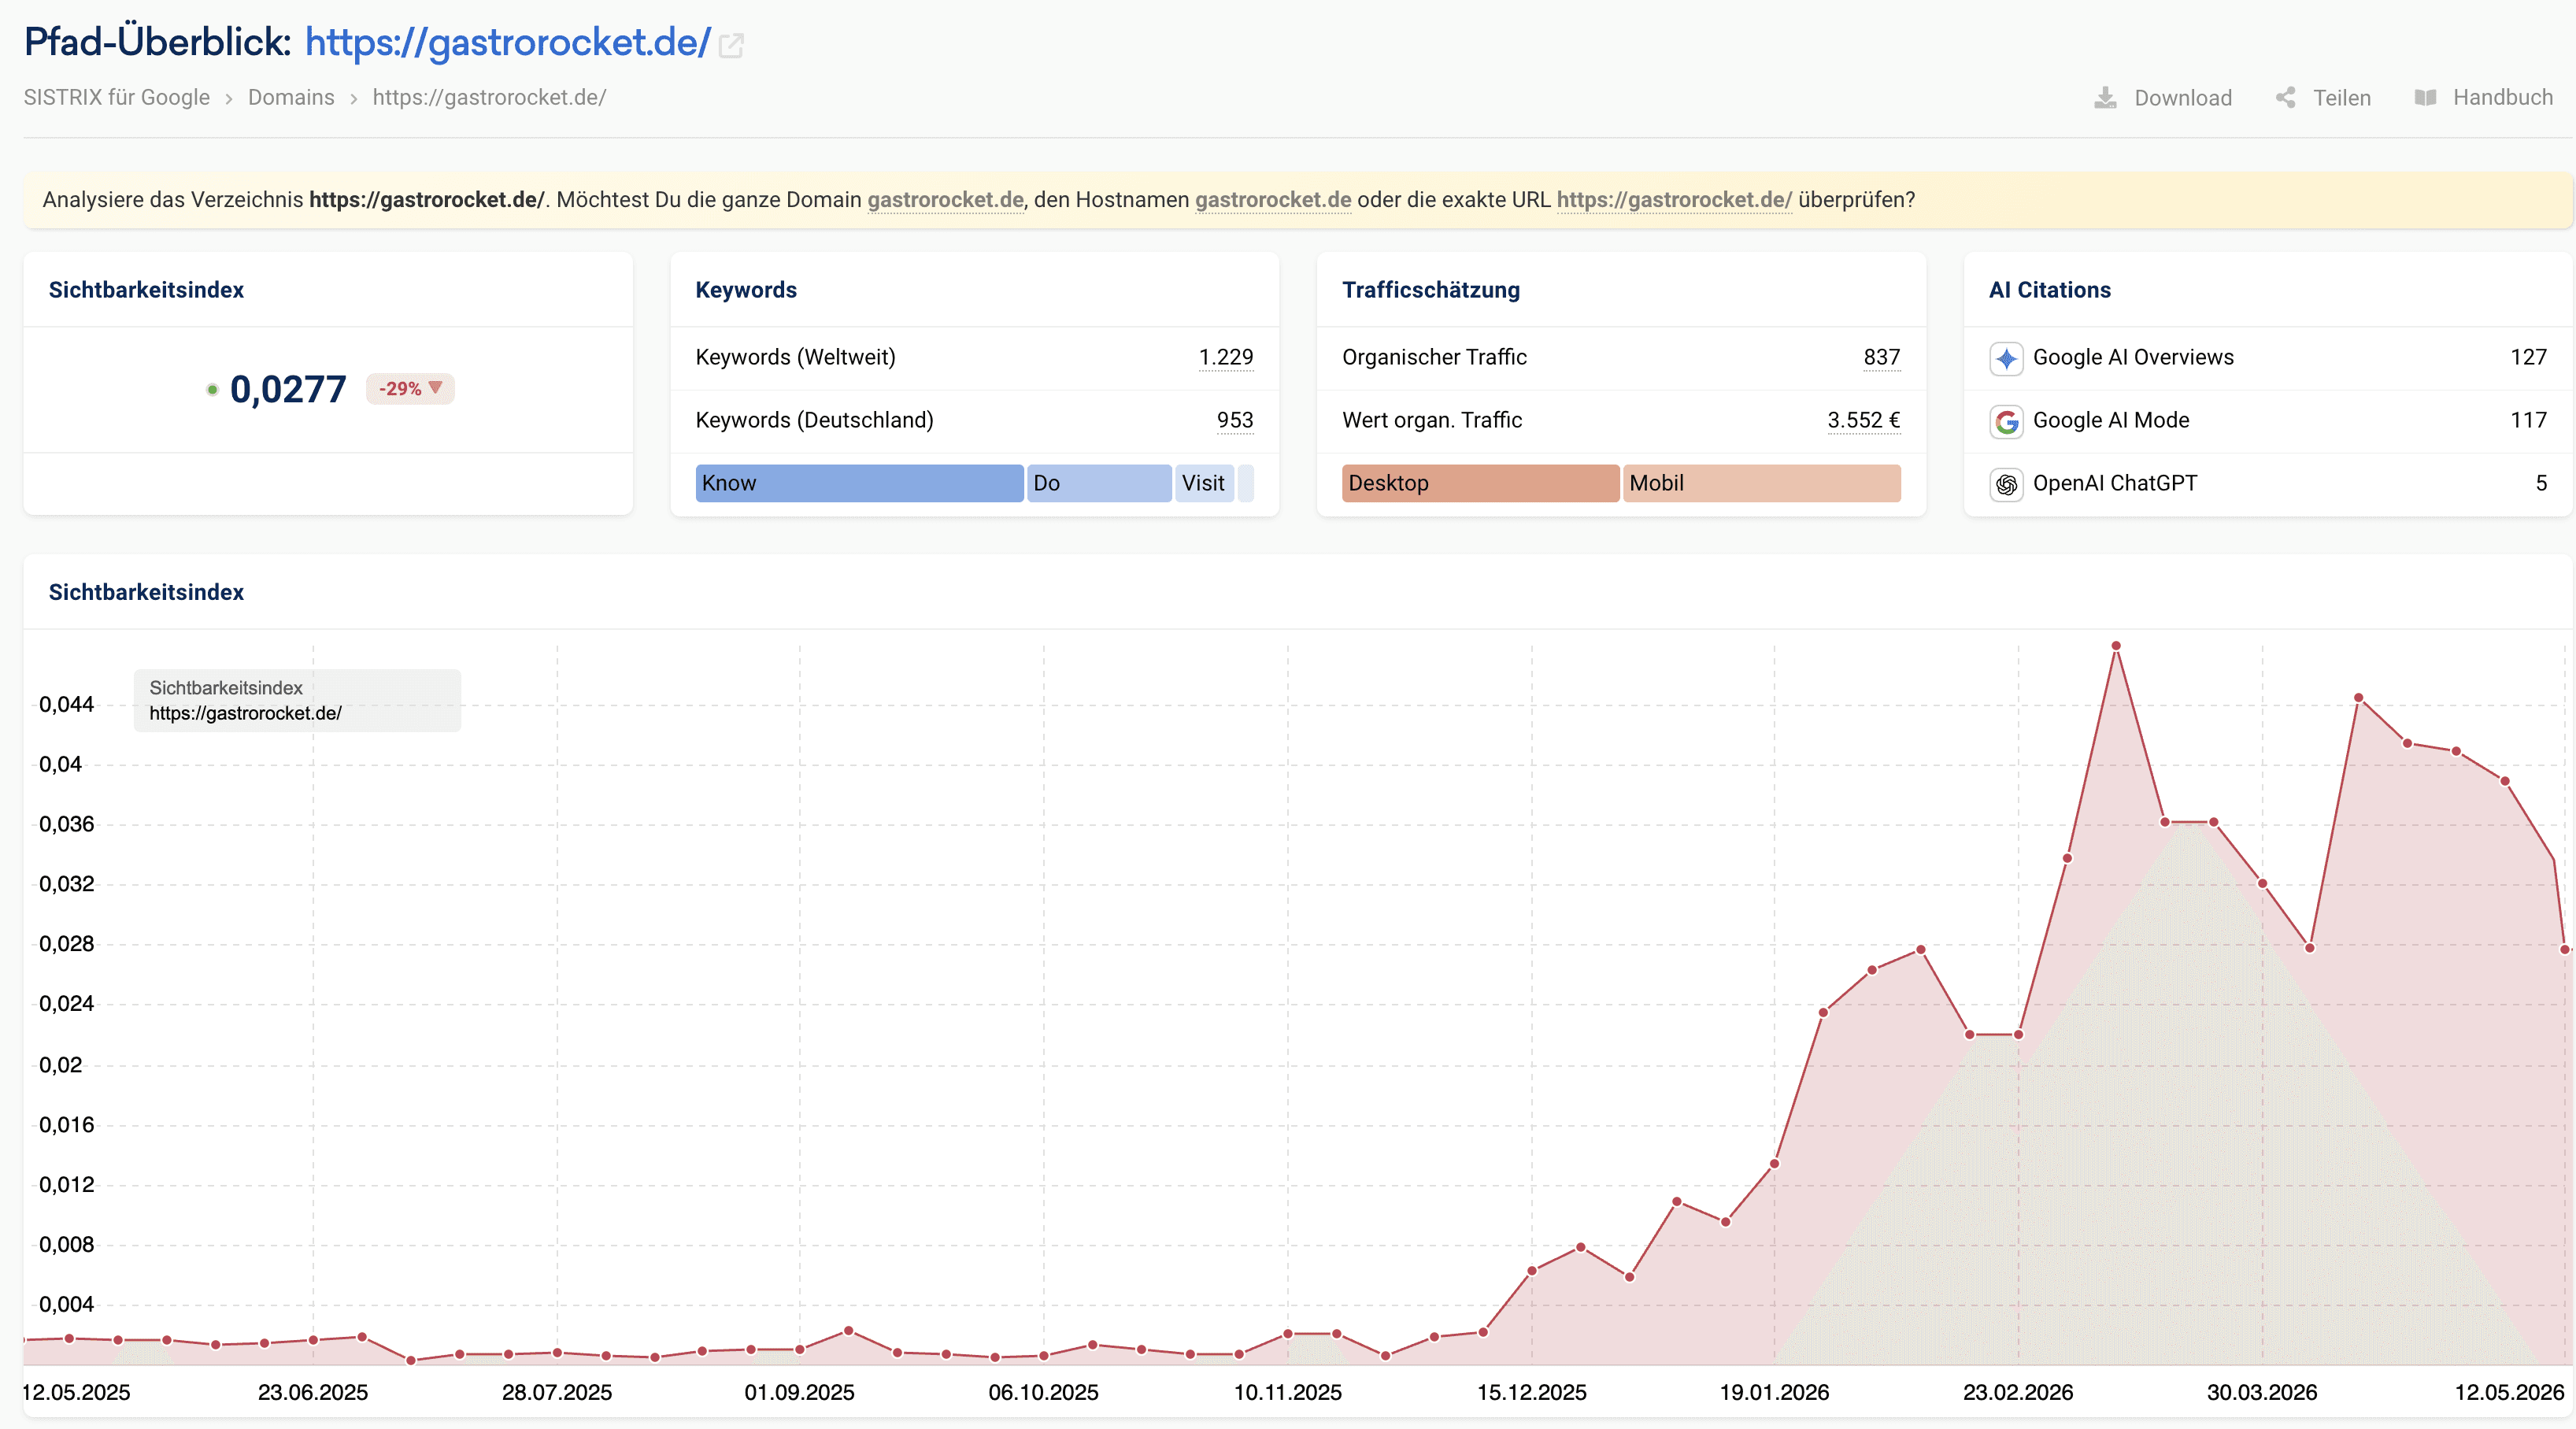Select the Desktop traffic segment
2576x1429 pixels.
(x=1480, y=483)
